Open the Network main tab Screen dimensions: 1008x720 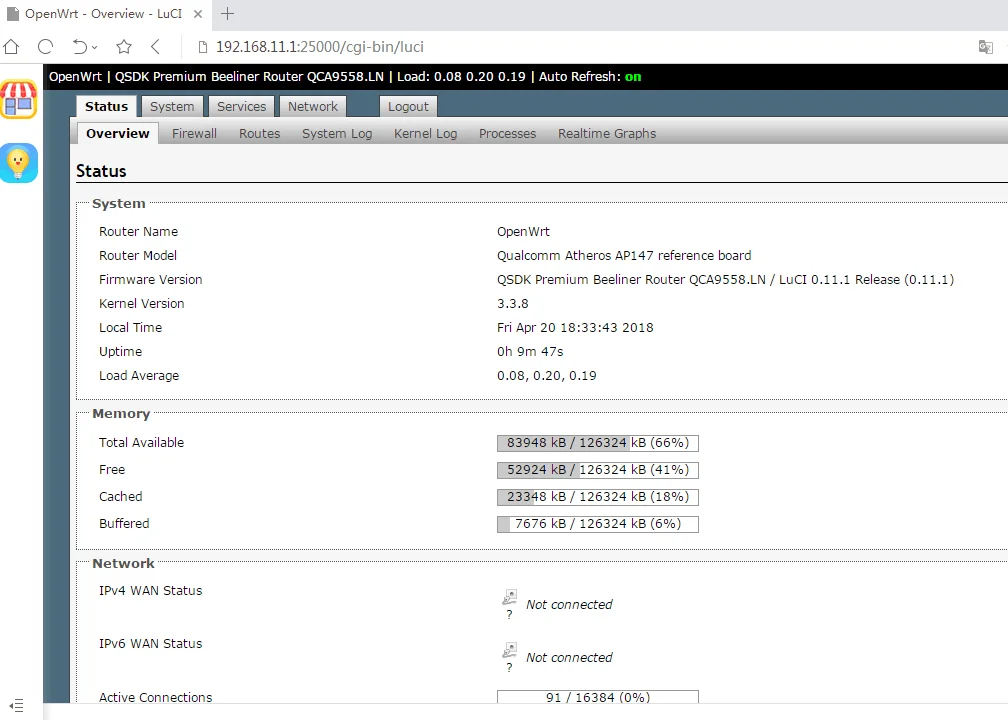pos(312,107)
